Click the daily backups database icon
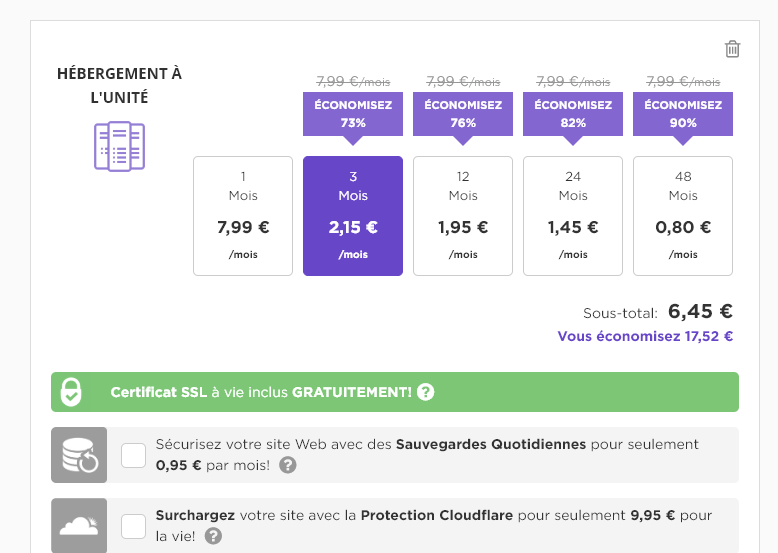Screen dimensions: 778x553 coord(79,455)
